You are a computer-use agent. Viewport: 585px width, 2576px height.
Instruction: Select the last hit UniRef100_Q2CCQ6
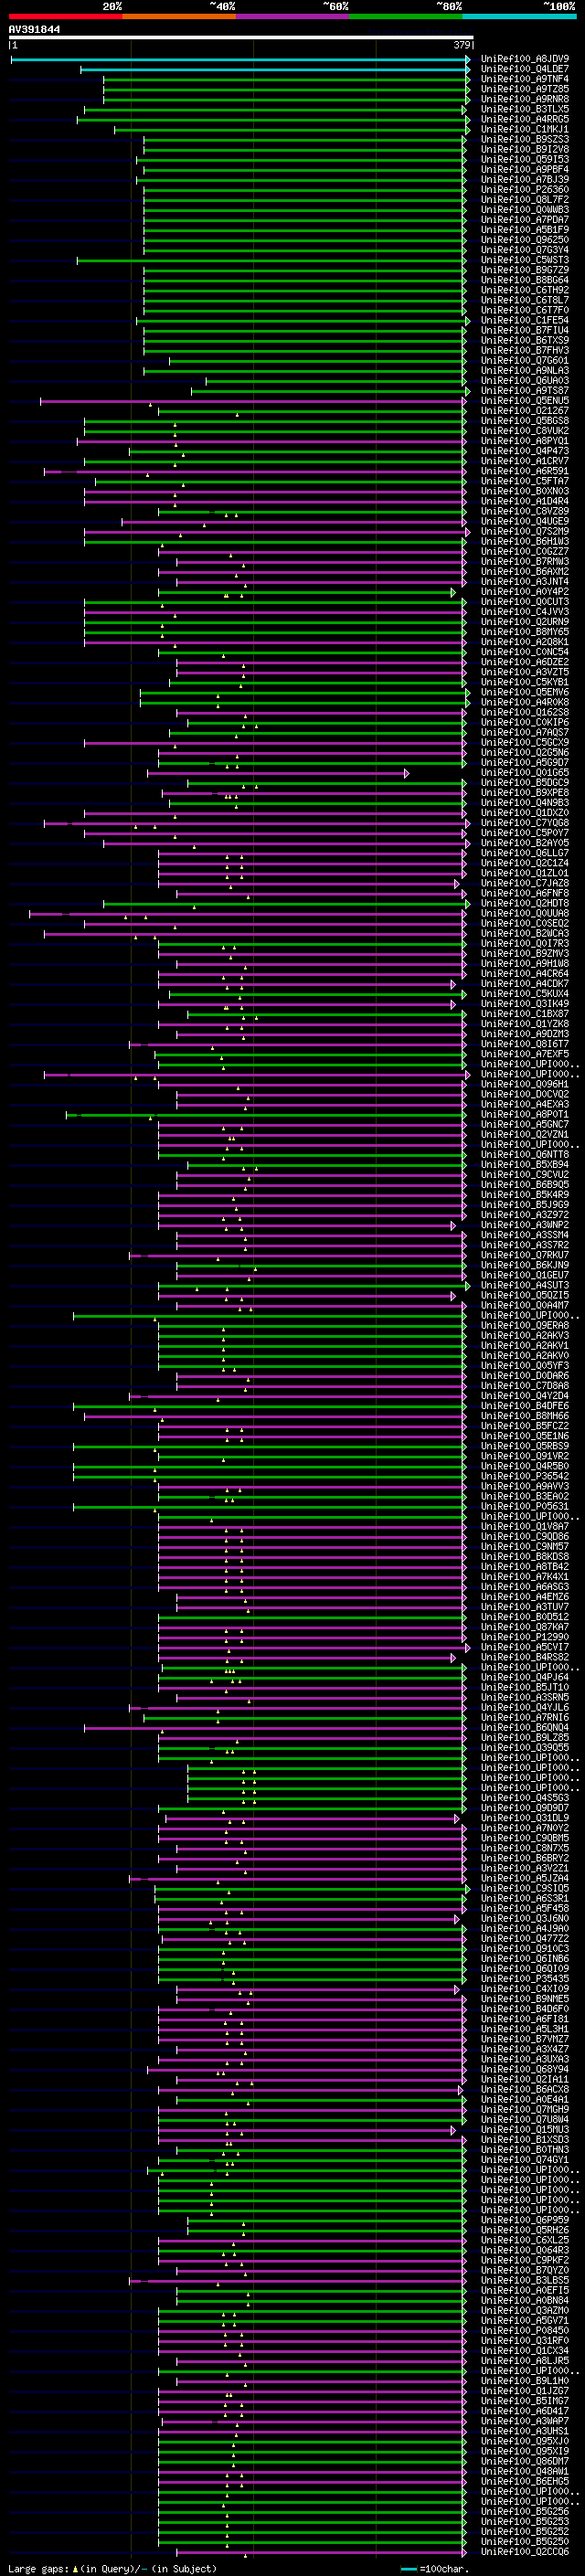[x=525, y=2551]
